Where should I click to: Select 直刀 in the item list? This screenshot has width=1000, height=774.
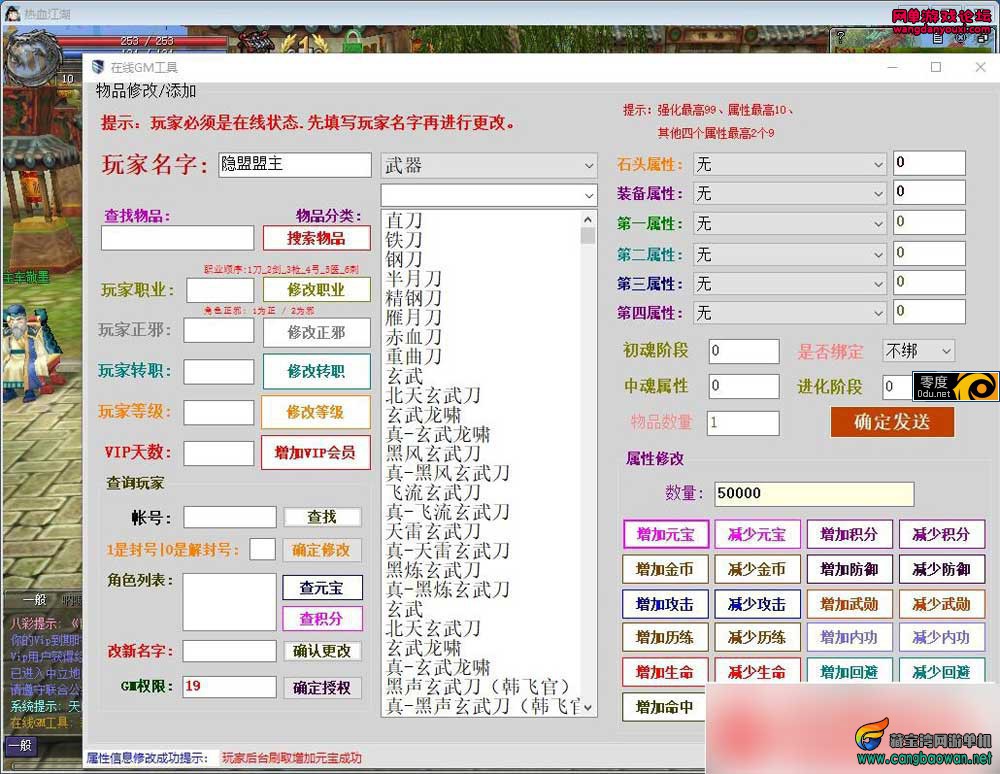pyautogui.click(x=404, y=221)
